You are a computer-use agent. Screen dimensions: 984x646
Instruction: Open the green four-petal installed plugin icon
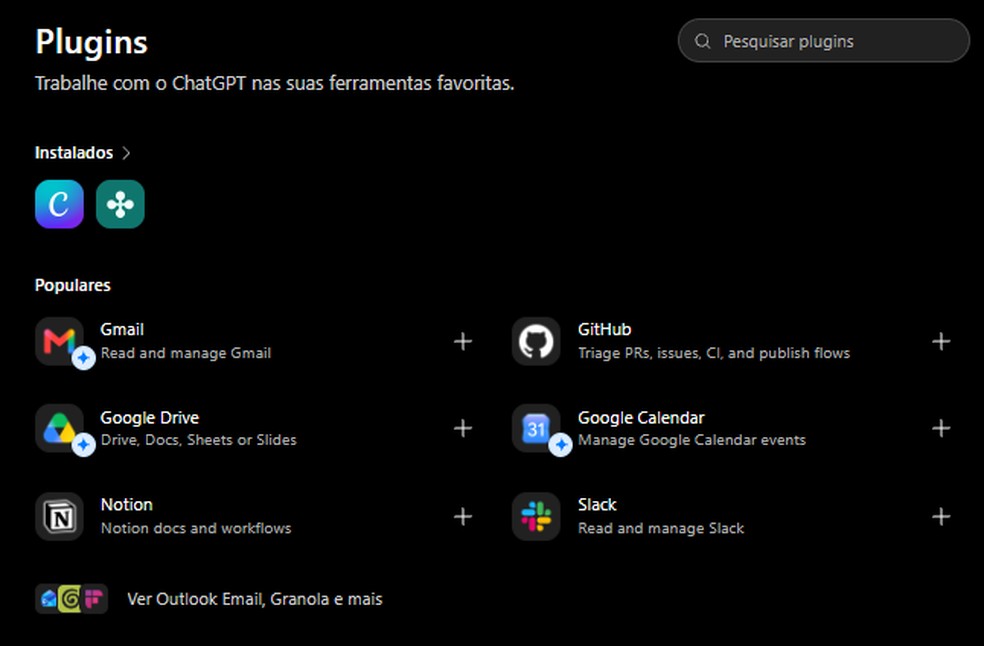(120, 204)
